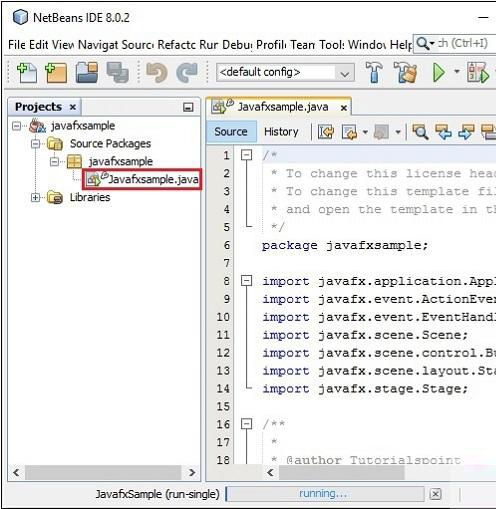Select Javafxsample.java in project tree
The width and height of the screenshot is (496, 509).
coord(142,180)
